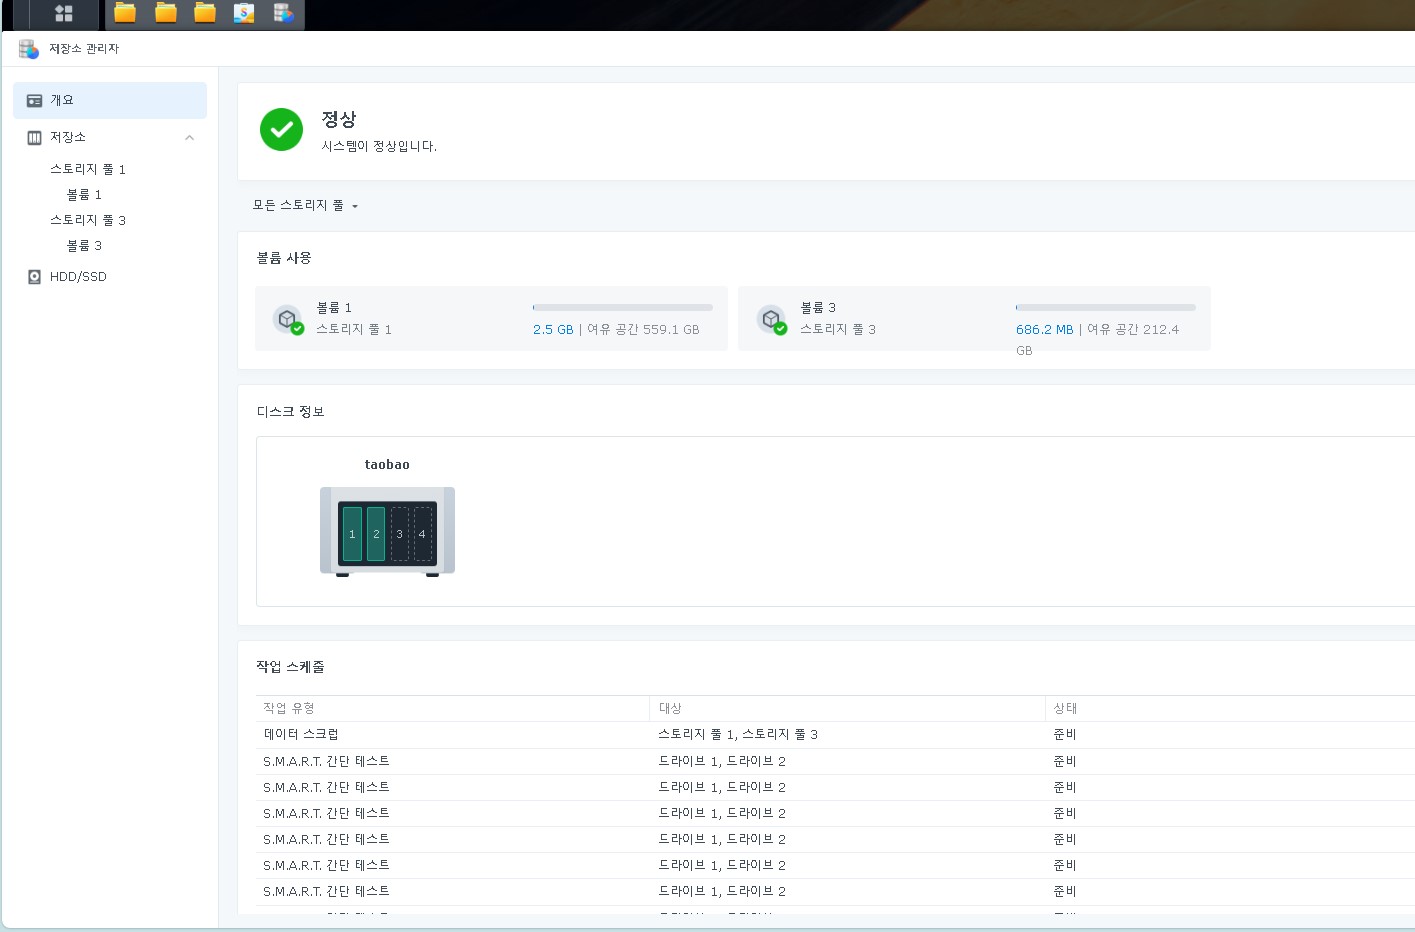Select empty drive bay 4 on the NAS
The width and height of the screenshot is (1415, 932).
tap(422, 533)
